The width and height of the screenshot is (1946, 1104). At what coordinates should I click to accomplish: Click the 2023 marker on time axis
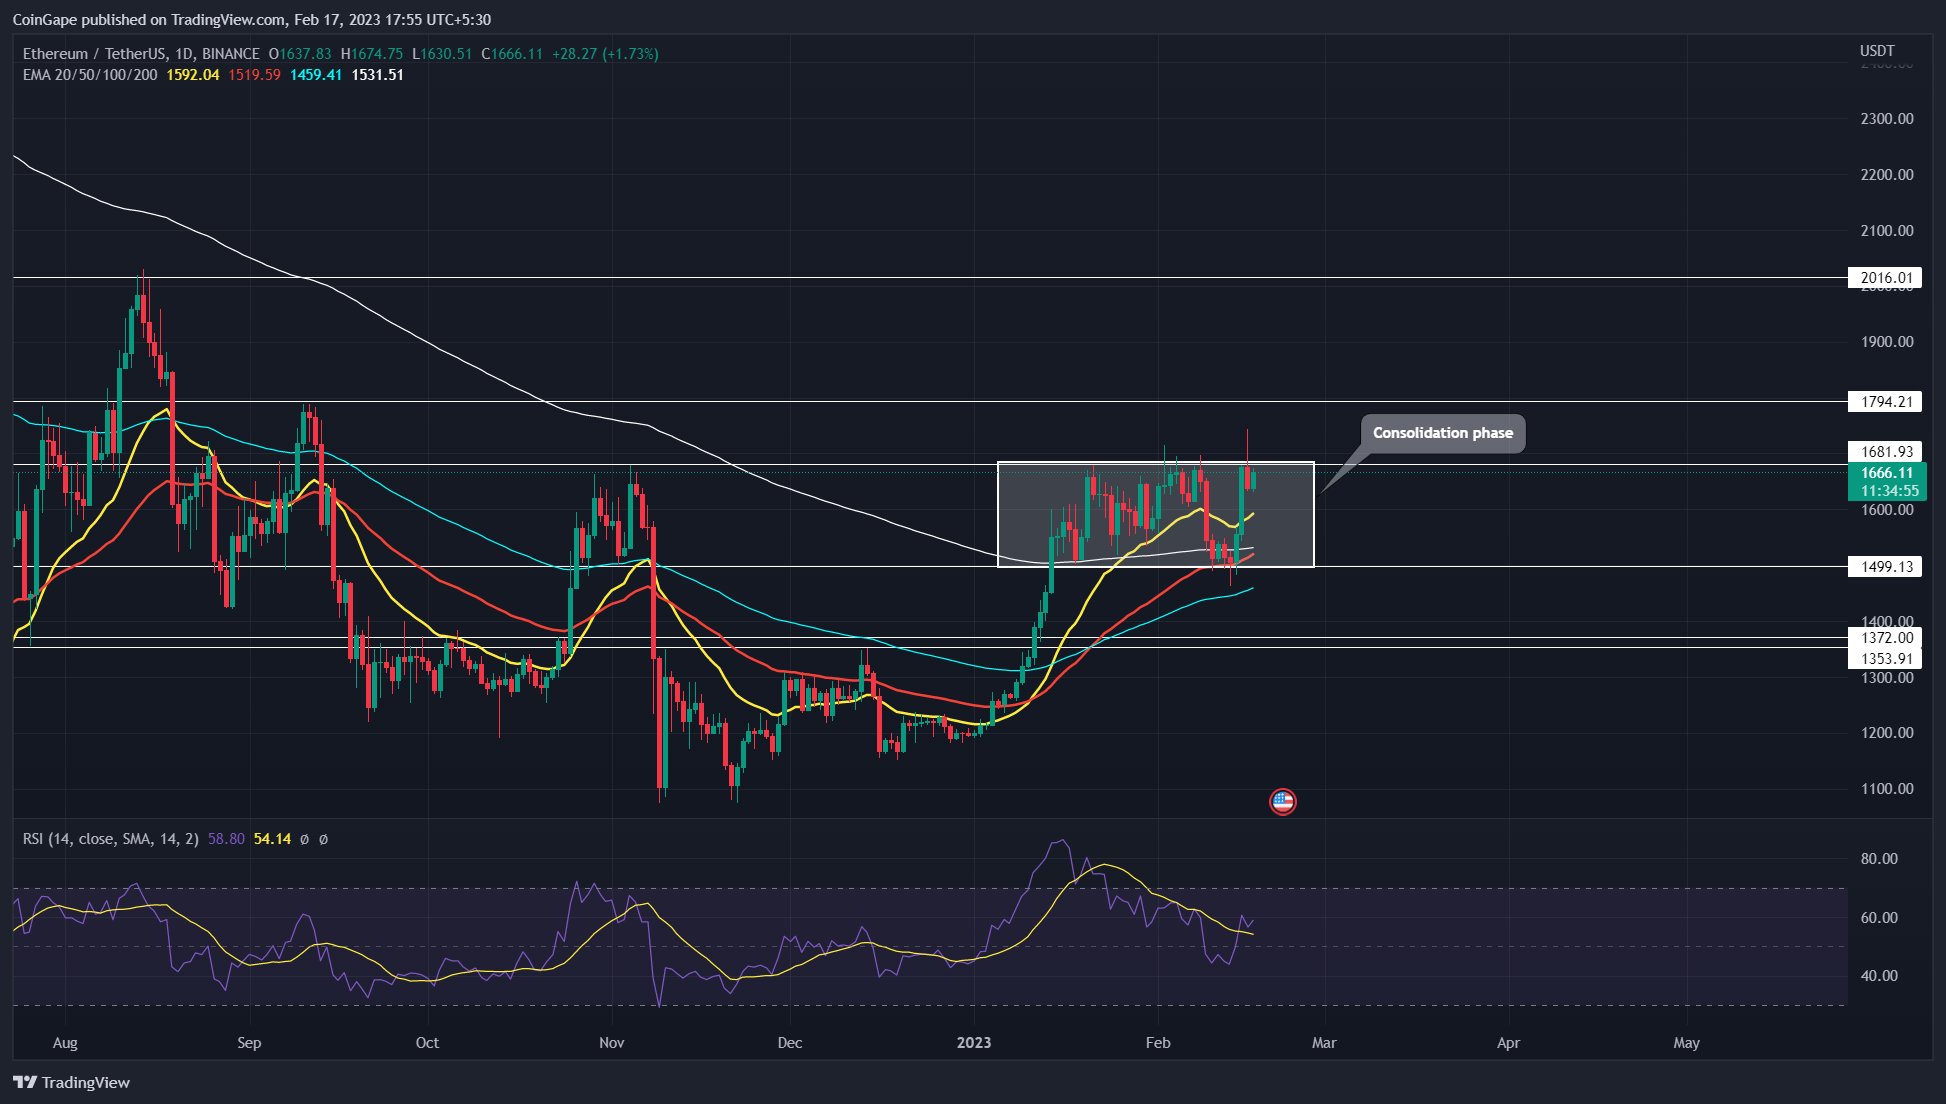tap(973, 1042)
